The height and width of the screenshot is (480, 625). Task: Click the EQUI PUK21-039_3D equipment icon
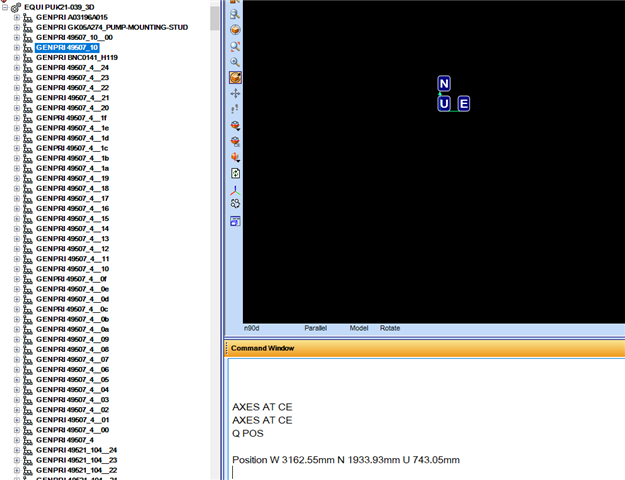tap(16, 7)
